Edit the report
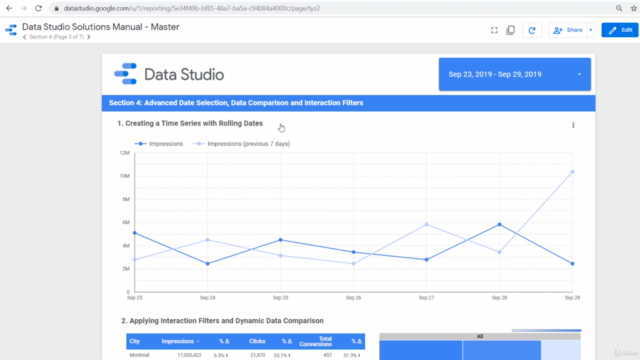Viewport: 640px width, 360px height. [x=620, y=30]
